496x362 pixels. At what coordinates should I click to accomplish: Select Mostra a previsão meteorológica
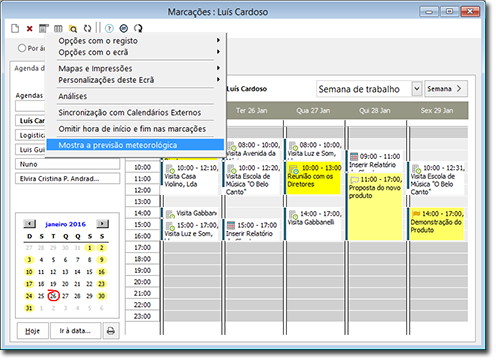[x=135, y=145]
